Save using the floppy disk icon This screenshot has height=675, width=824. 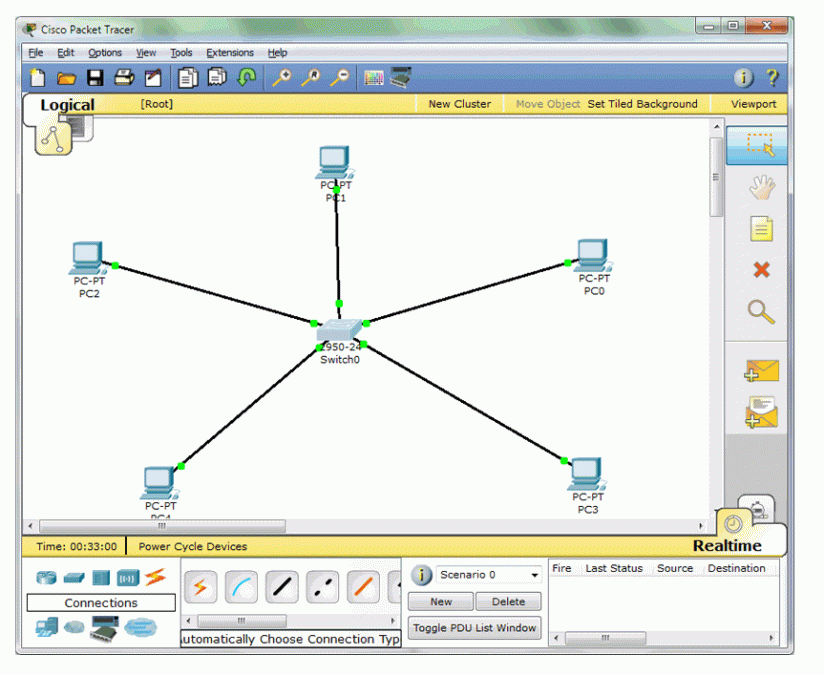(95, 78)
